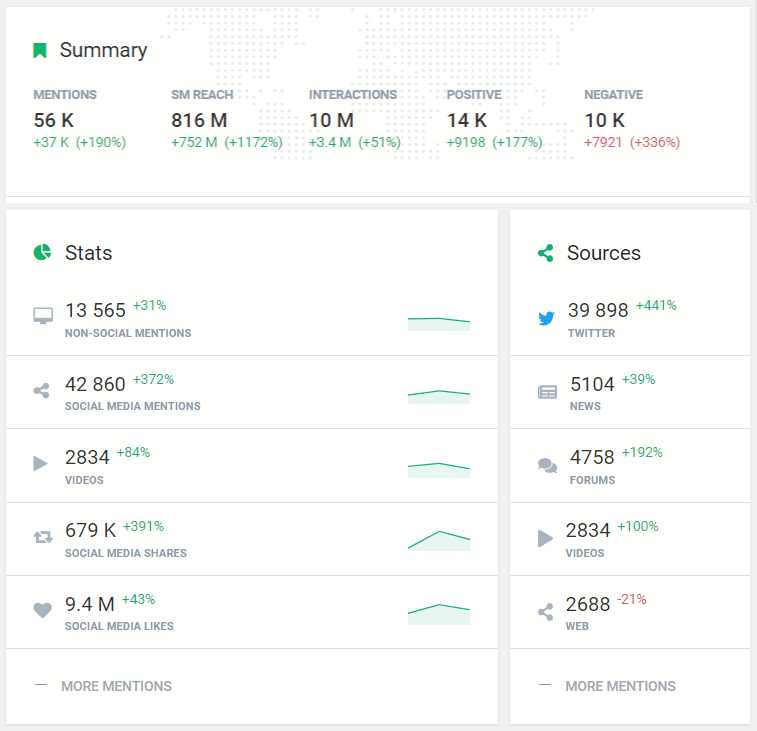The height and width of the screenshot is (731, 757).
Task: Collapse Stats via More Mentions dash icon
Action: click(x=41, y=685)
